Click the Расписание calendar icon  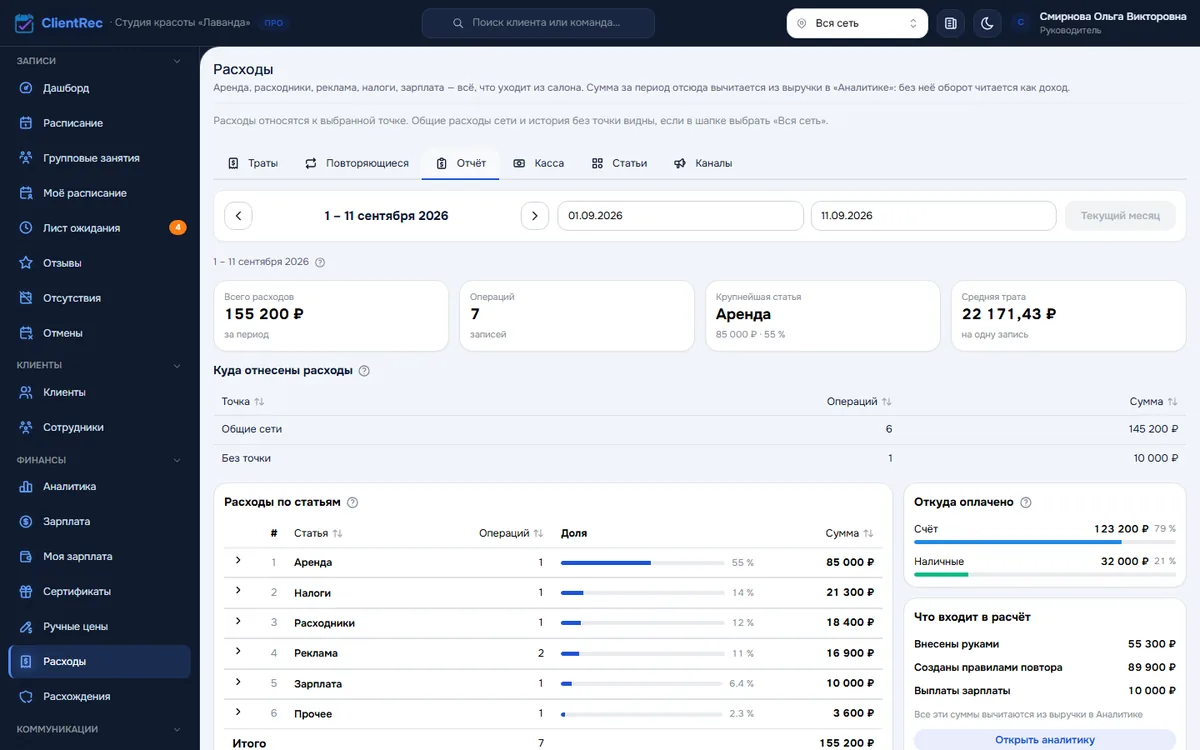click(x=26, y=123)
